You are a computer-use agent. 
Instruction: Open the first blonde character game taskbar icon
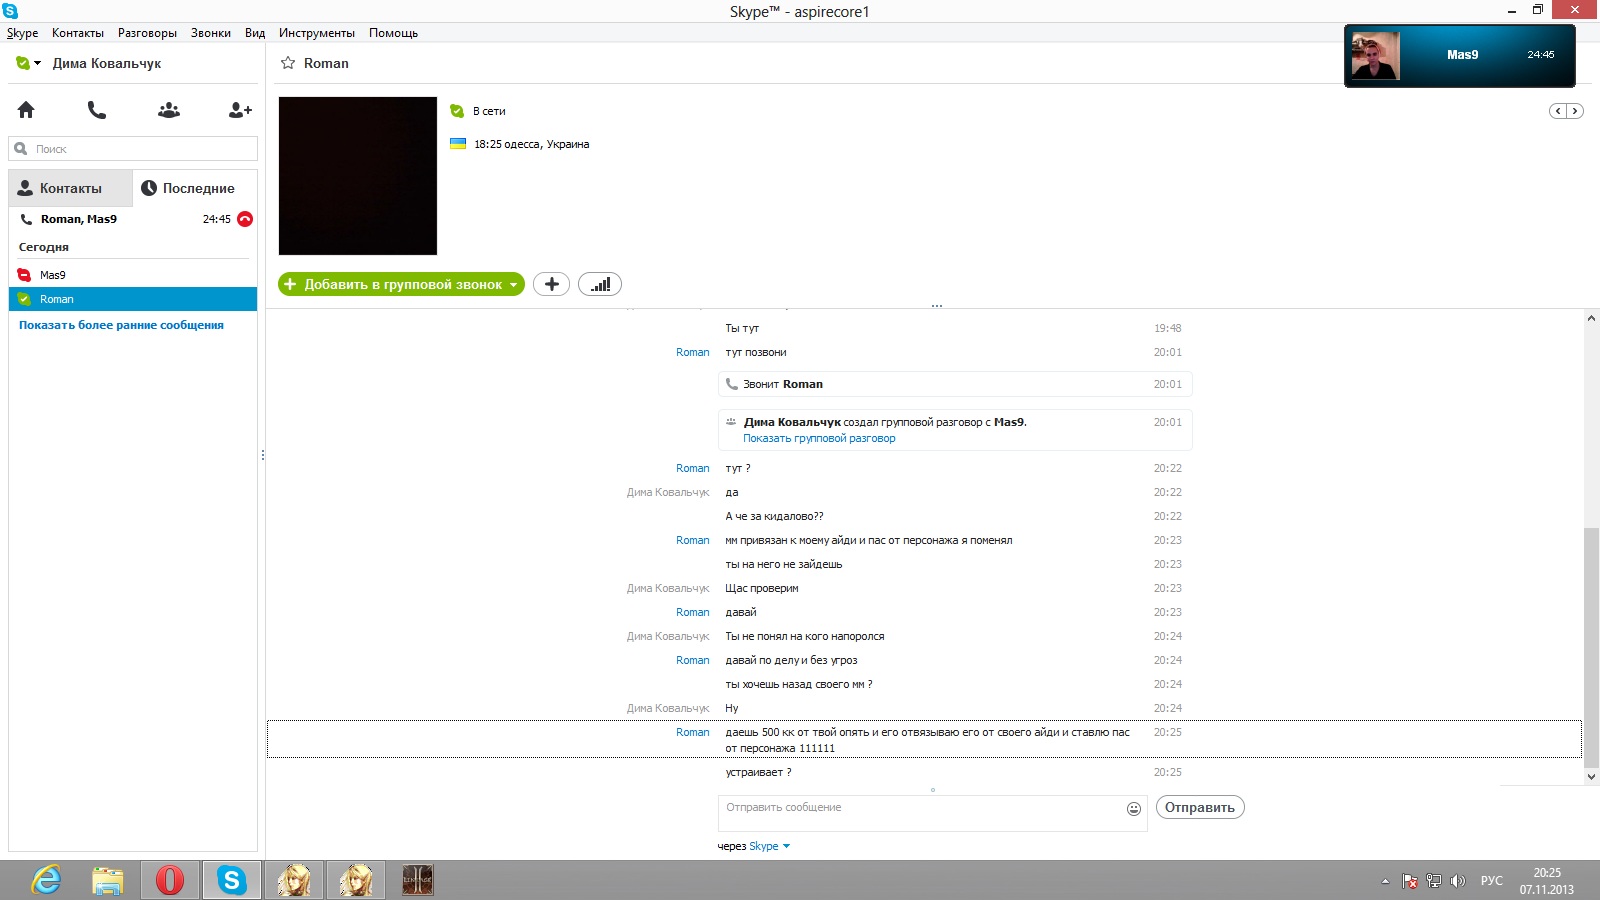pos(294,880)
